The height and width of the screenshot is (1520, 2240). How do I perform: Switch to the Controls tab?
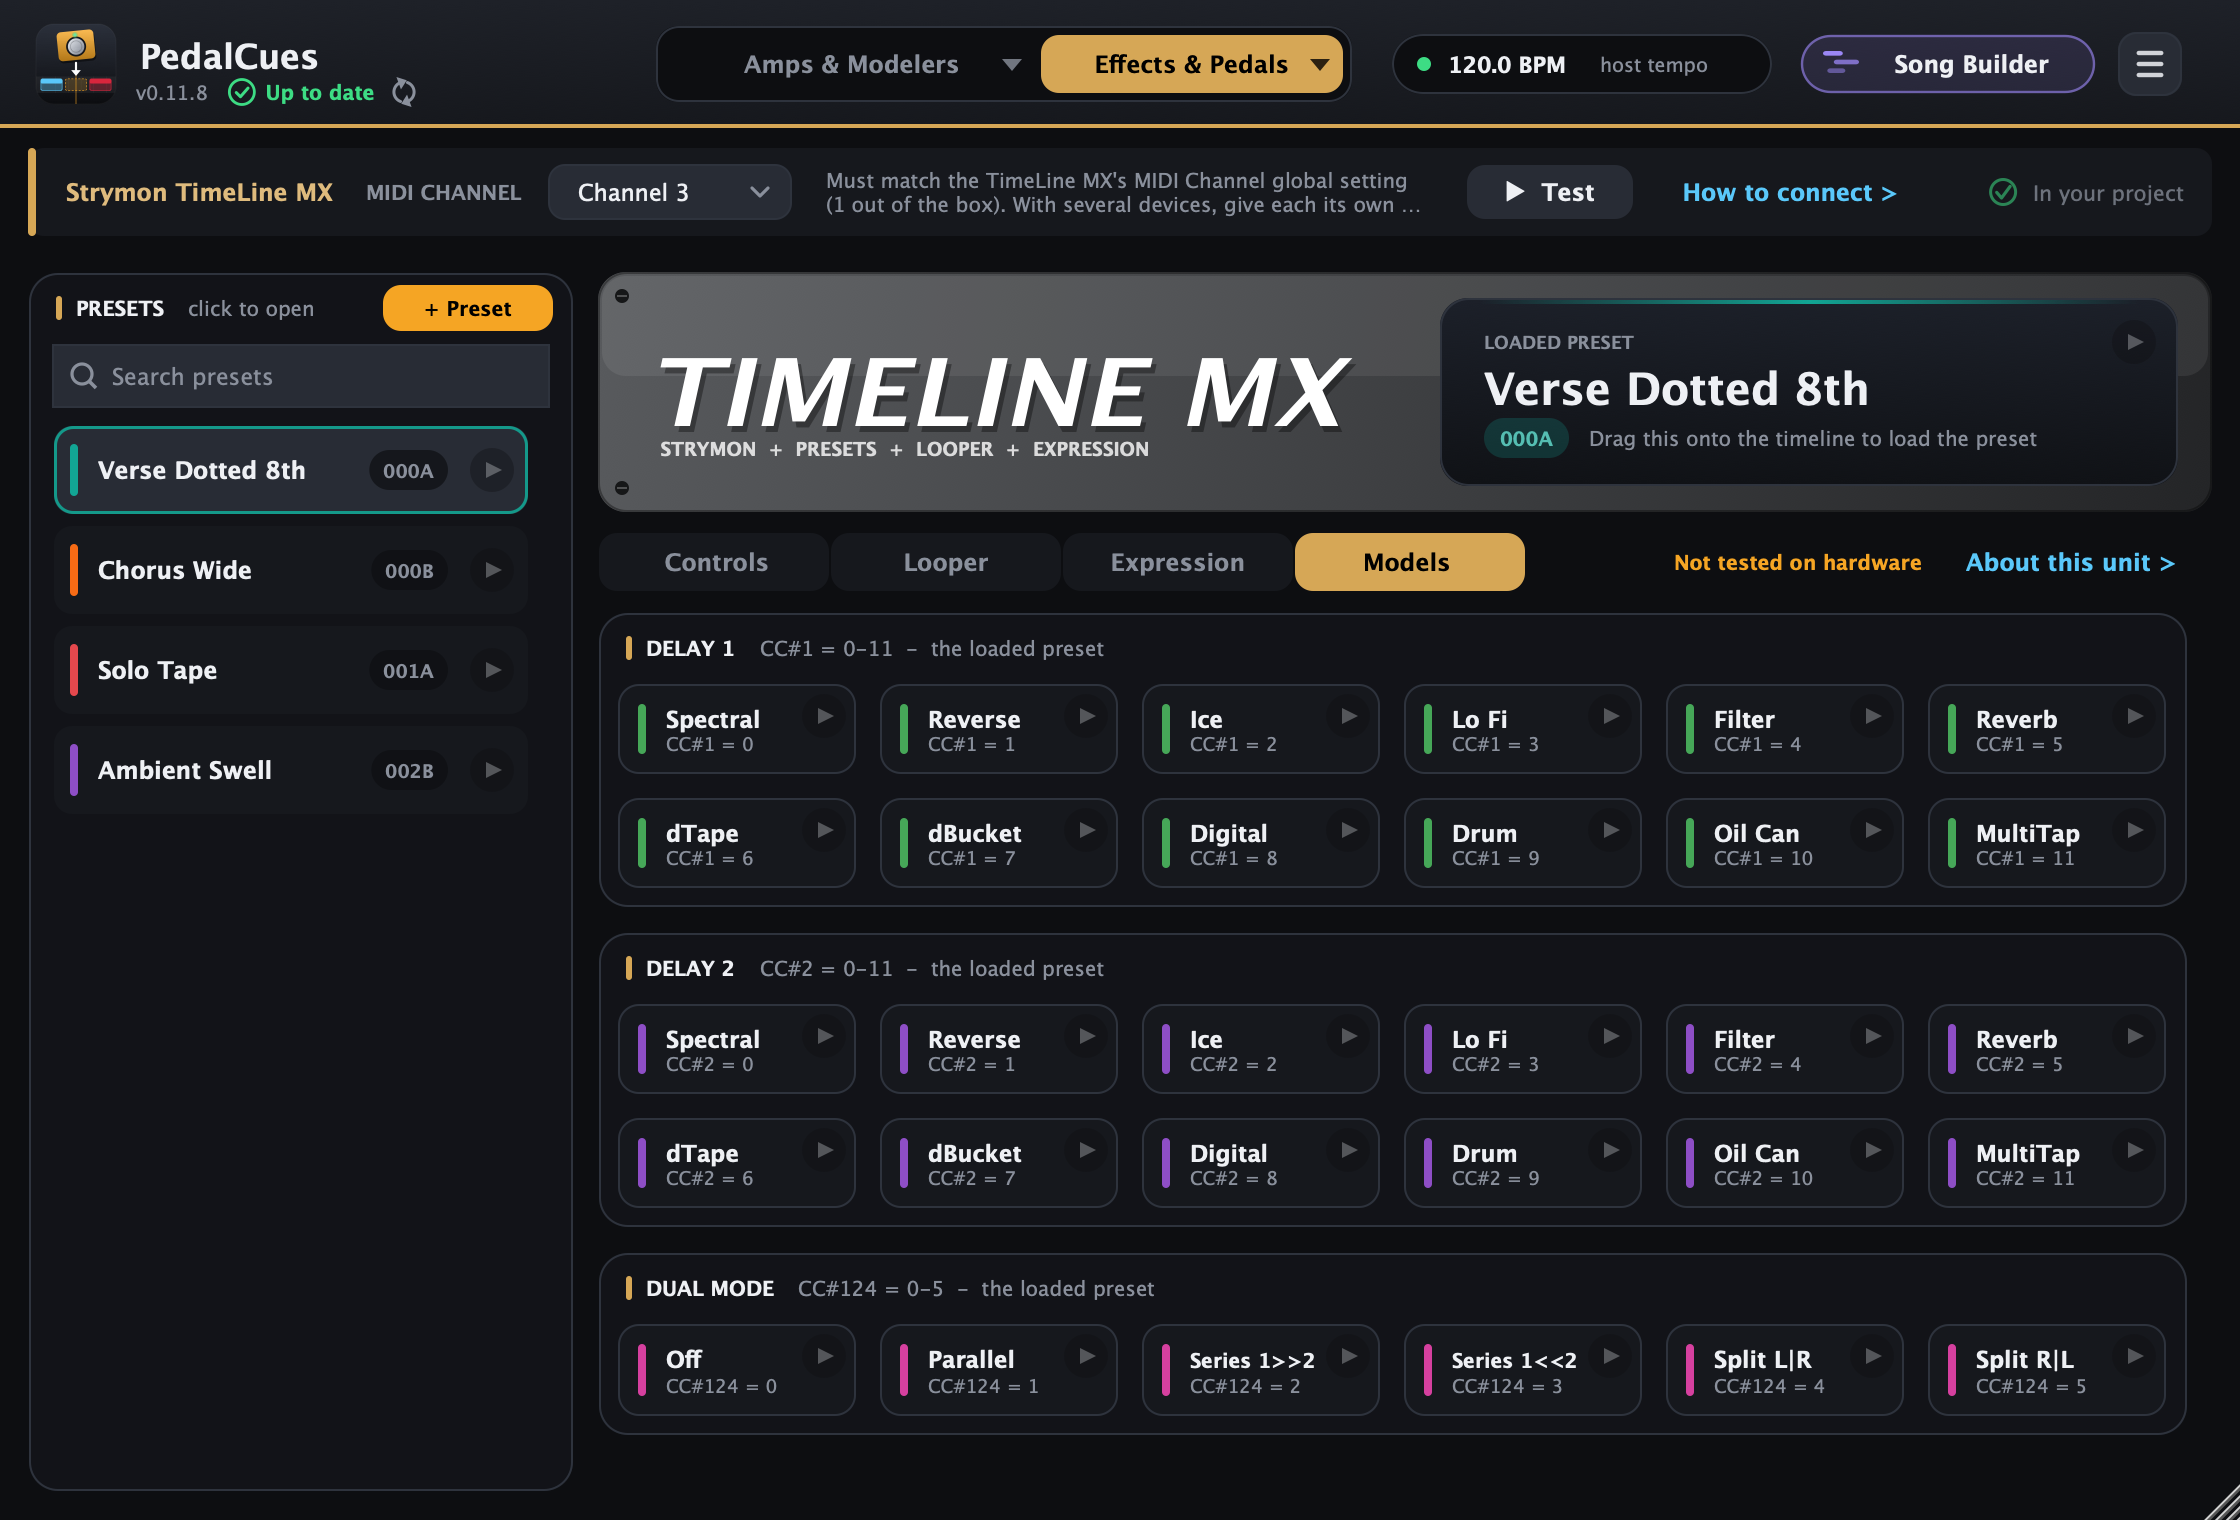pos(715,562)
